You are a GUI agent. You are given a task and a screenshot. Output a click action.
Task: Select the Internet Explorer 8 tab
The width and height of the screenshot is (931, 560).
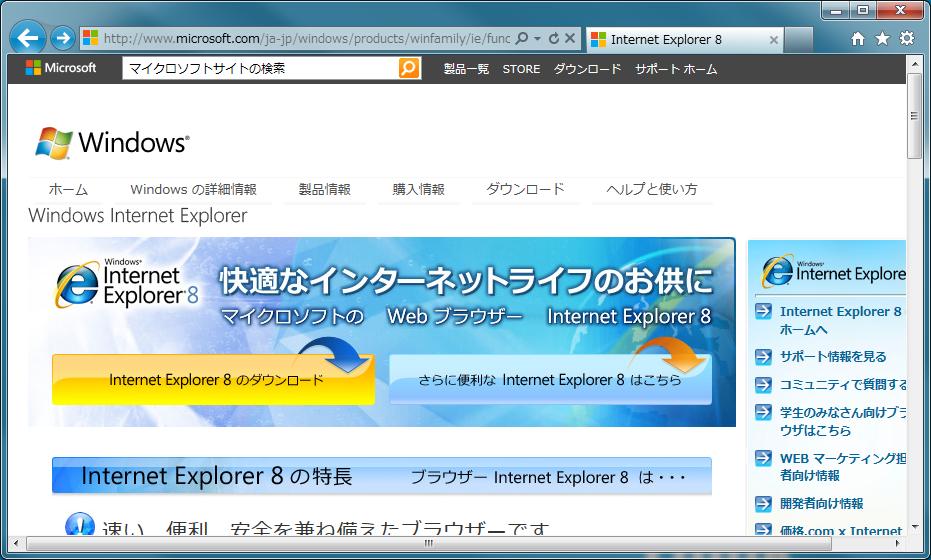pos(684,40)
